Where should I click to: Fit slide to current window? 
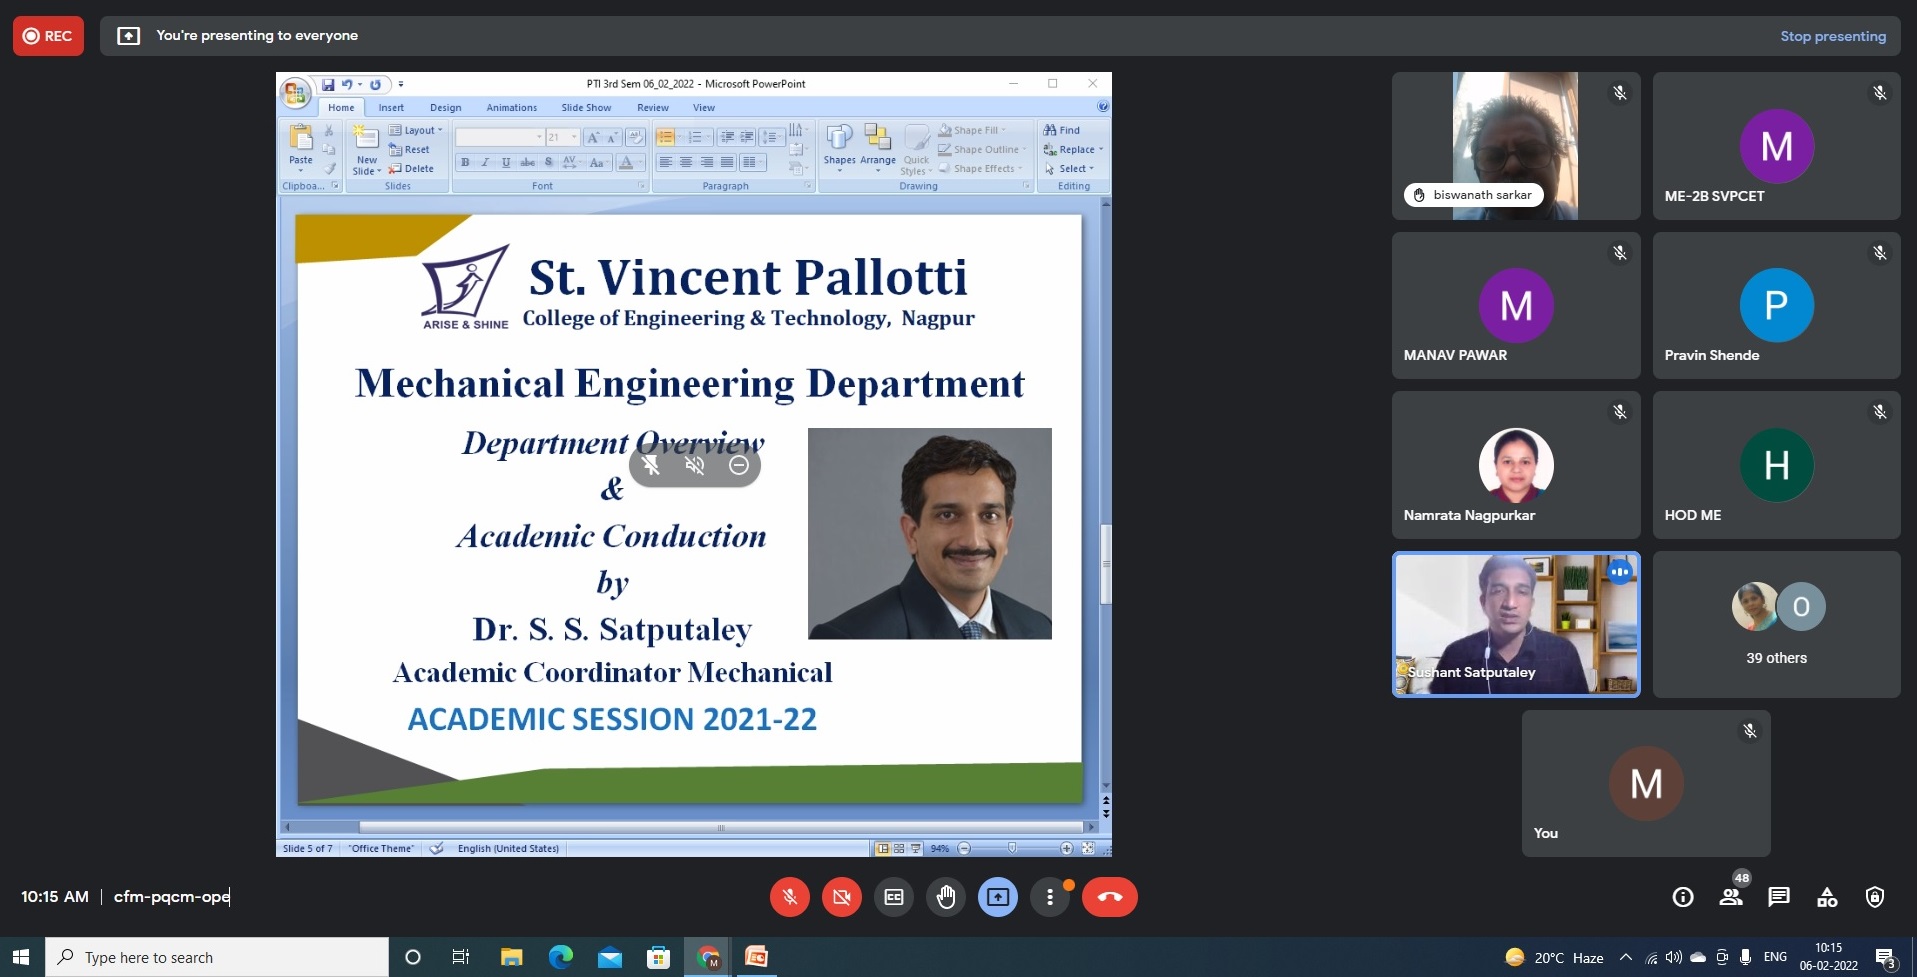[1088, 848]
